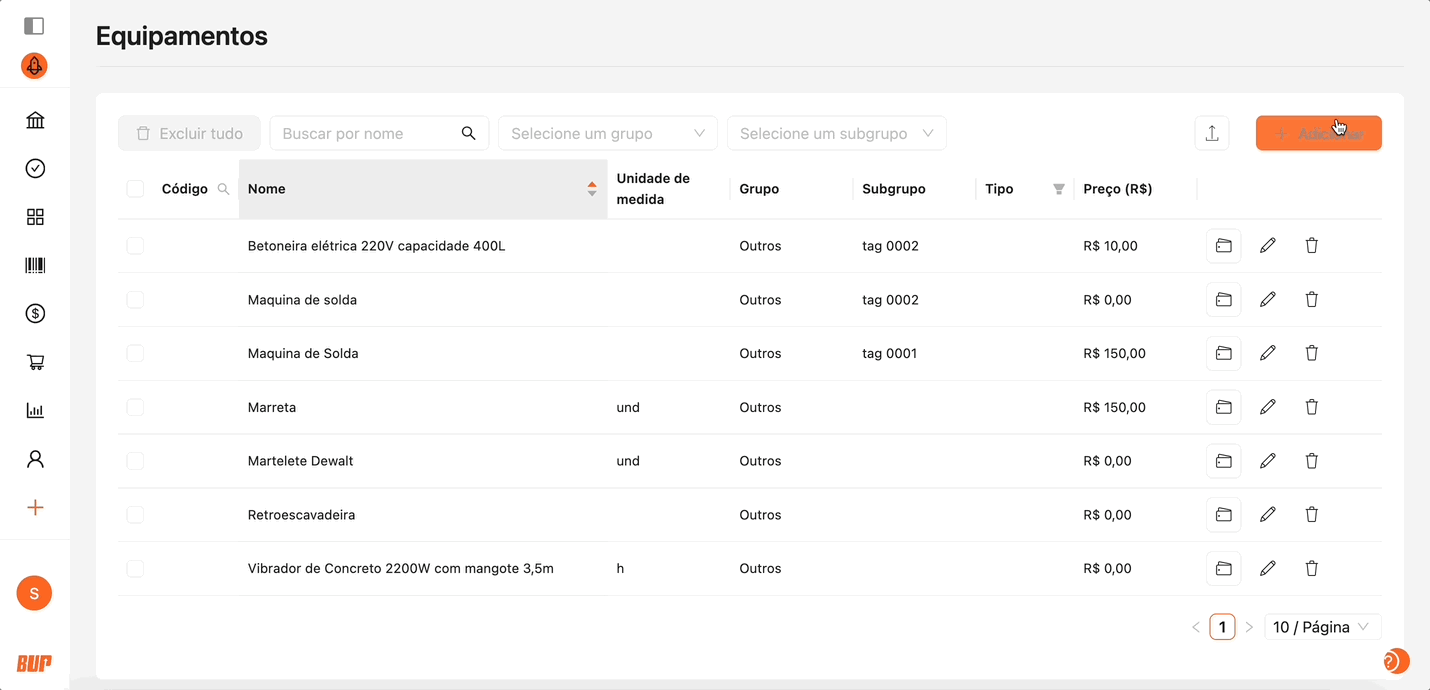Click the bank building icon in sidebar
This screenshot has height=690, width=1430.
[x=35, y=121]
